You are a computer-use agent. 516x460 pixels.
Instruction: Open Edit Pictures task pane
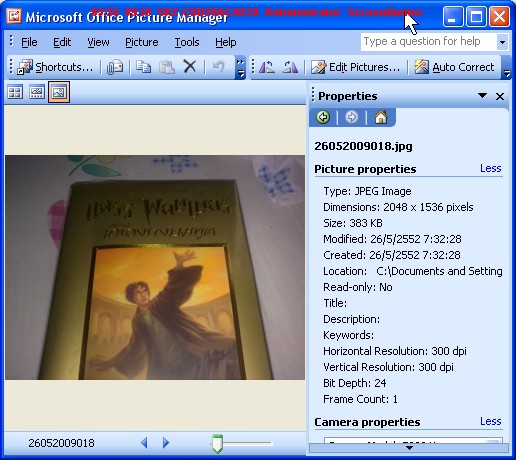click(x=355, y=67)
